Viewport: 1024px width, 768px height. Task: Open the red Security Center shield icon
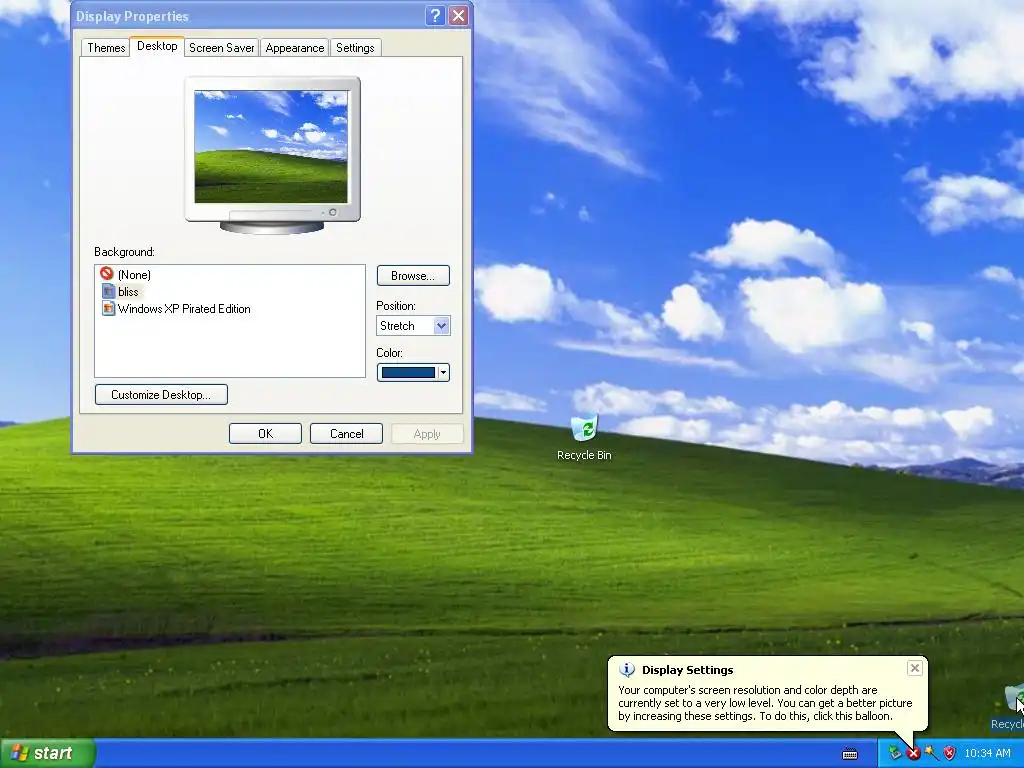click(x=950, y=754)
